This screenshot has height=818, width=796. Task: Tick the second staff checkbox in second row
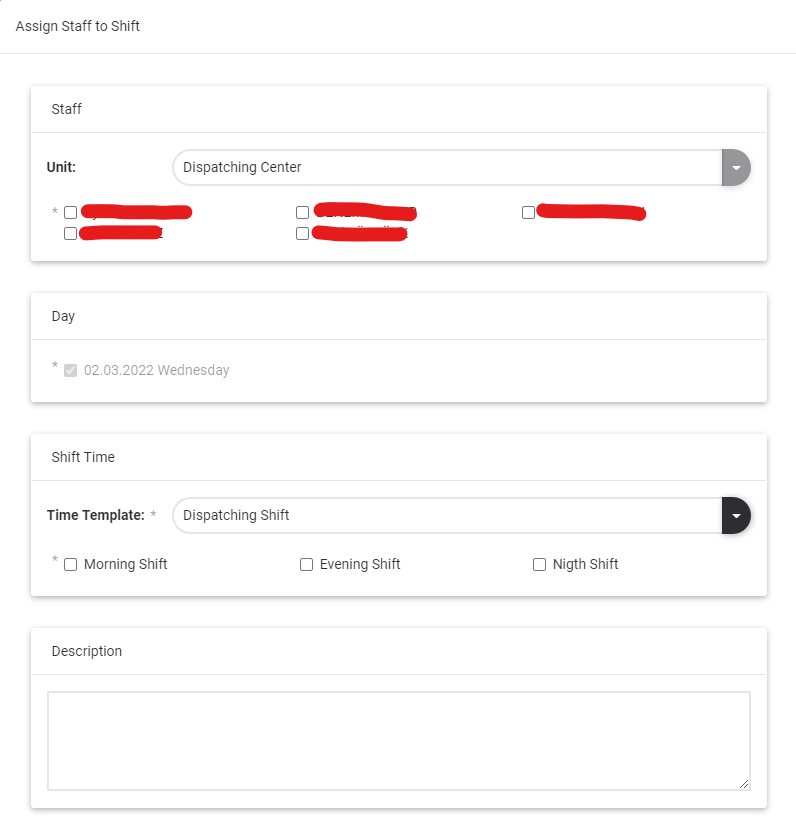[x=303, y=234]
